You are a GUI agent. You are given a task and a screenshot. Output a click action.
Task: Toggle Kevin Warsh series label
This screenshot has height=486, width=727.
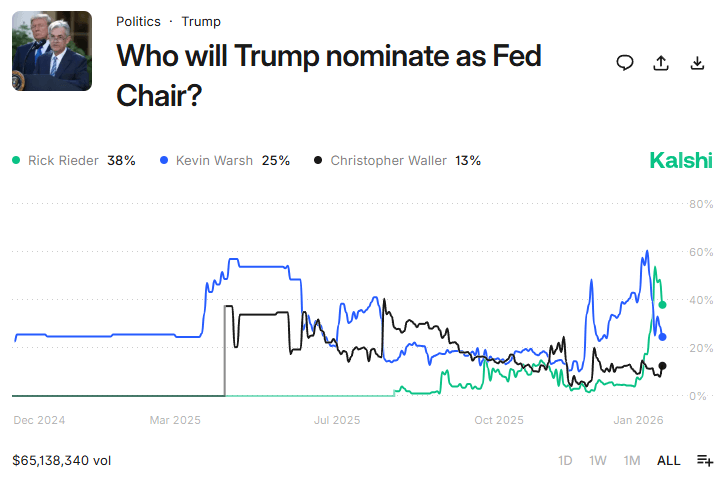click(x=214, y=160)
